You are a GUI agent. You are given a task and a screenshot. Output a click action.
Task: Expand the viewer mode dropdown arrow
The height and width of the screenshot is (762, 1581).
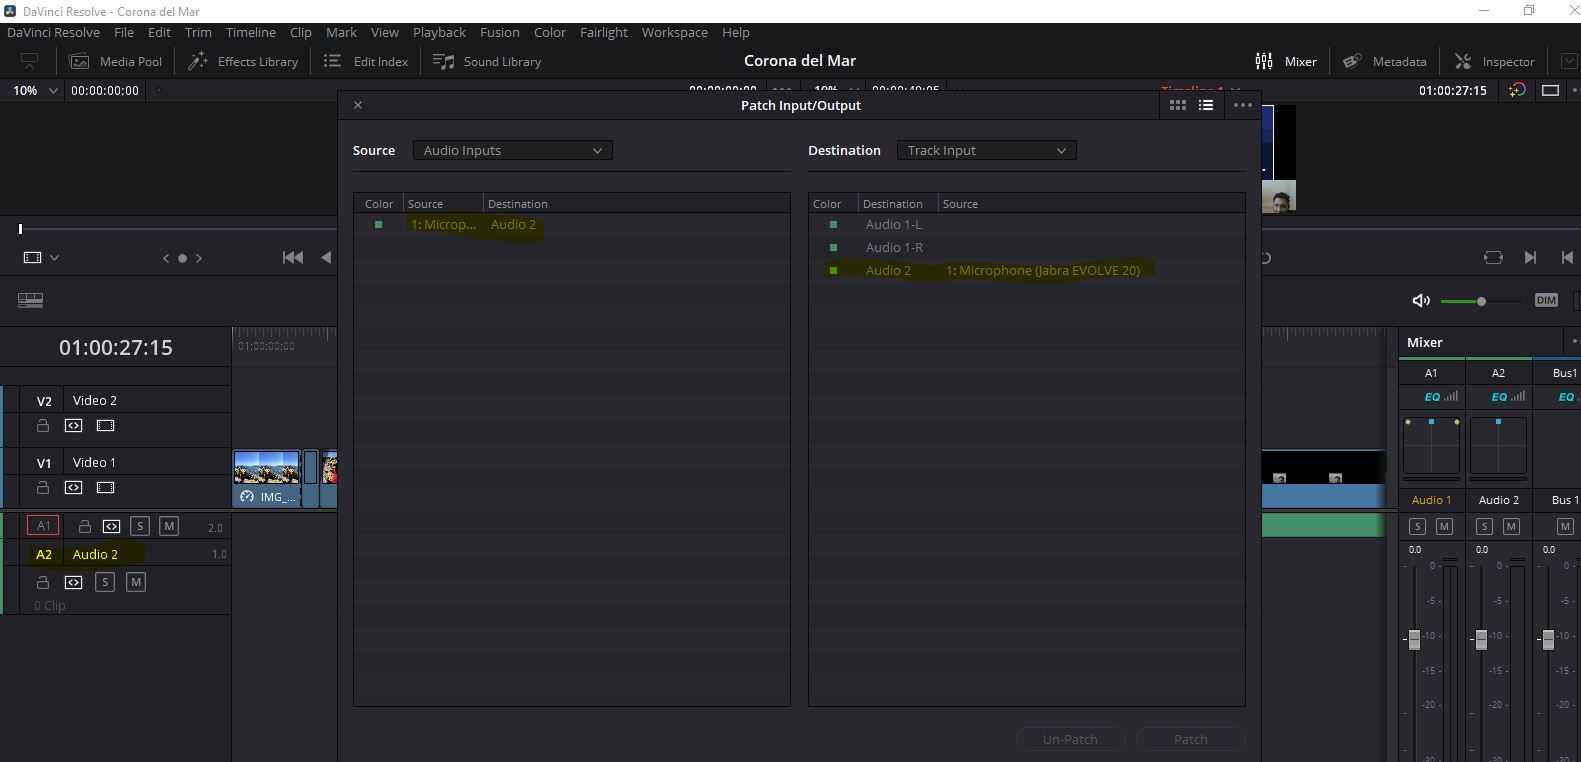54,257
